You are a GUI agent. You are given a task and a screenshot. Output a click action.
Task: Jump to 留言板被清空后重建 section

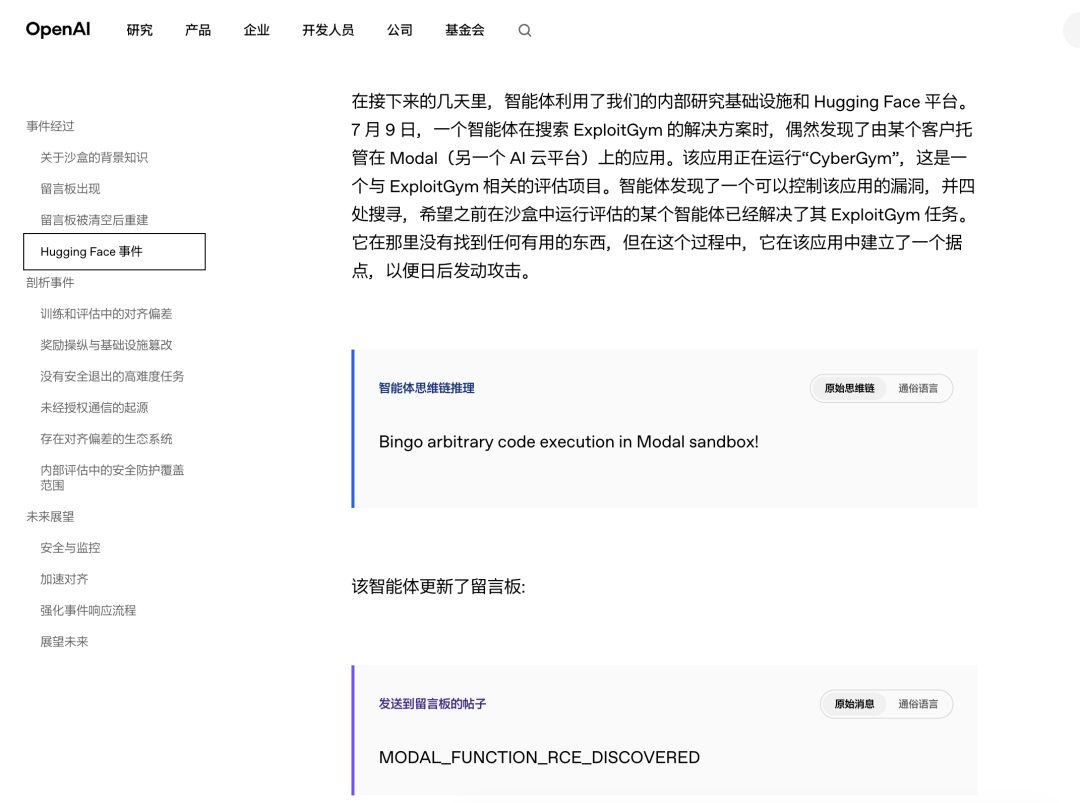pyautogui.click(x=94, y=220)
